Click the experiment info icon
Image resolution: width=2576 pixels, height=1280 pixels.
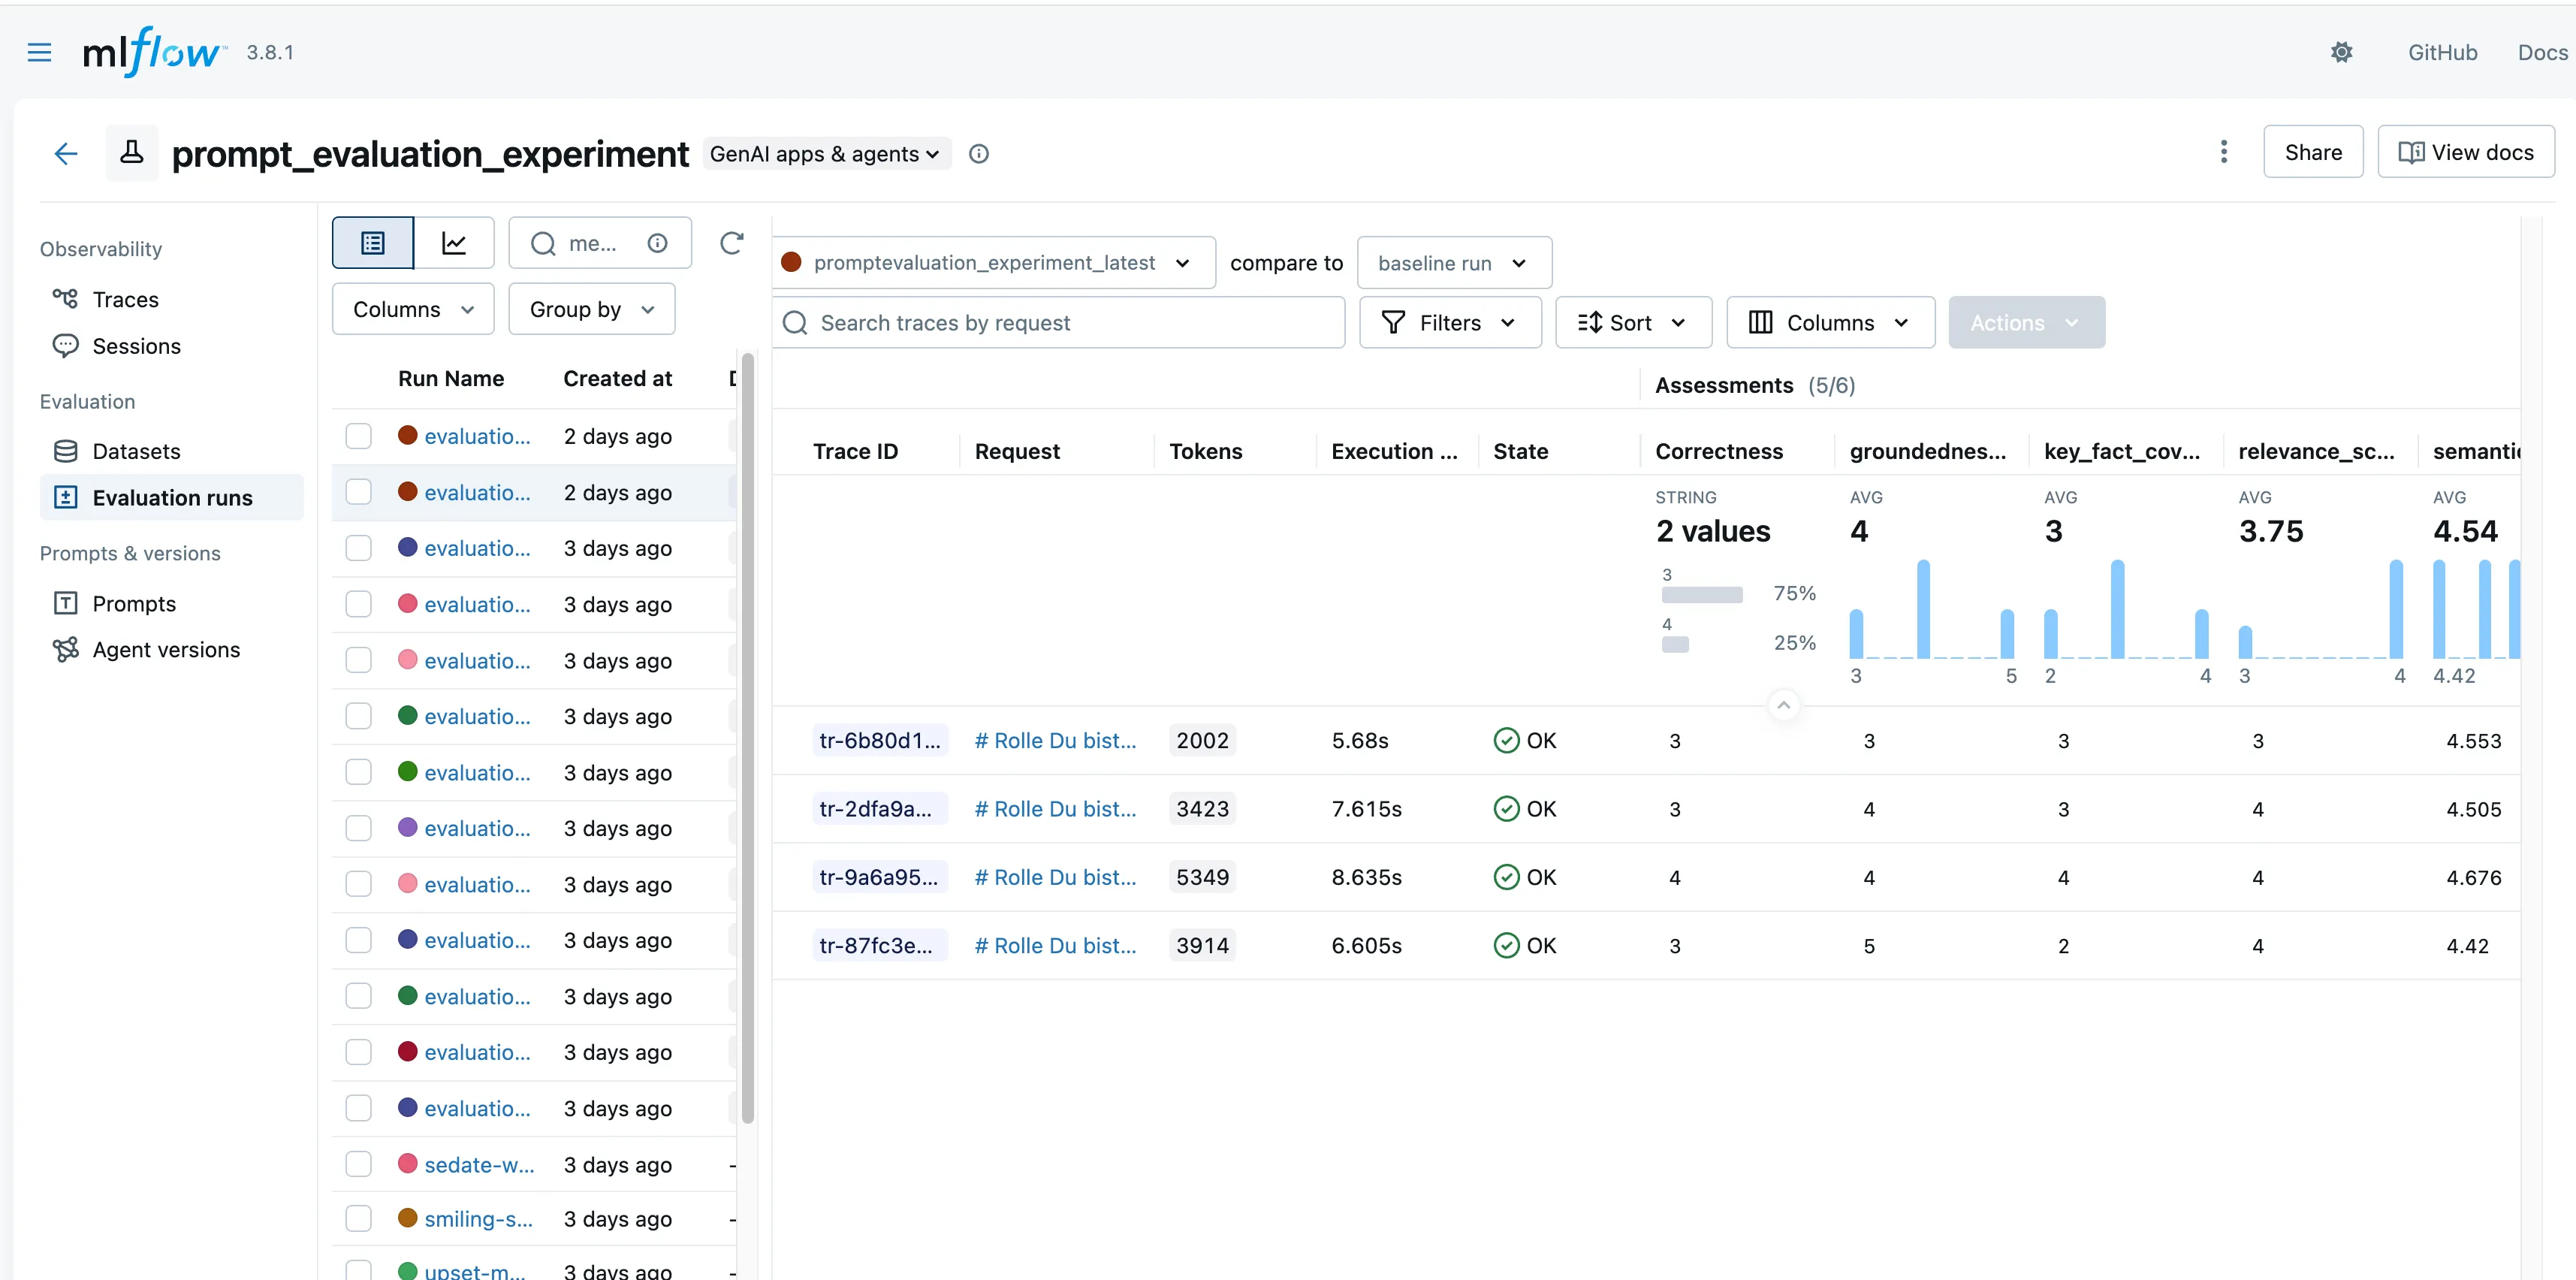pos(979,154)
